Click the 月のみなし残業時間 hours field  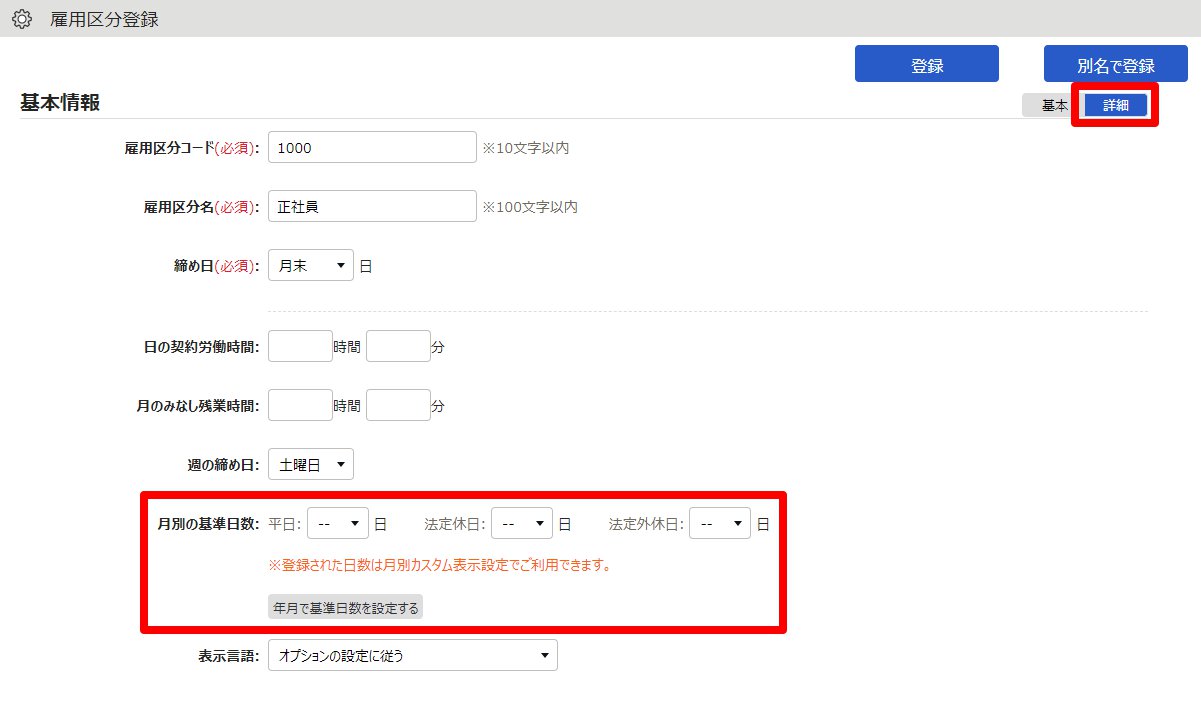(x=300, y=405)
